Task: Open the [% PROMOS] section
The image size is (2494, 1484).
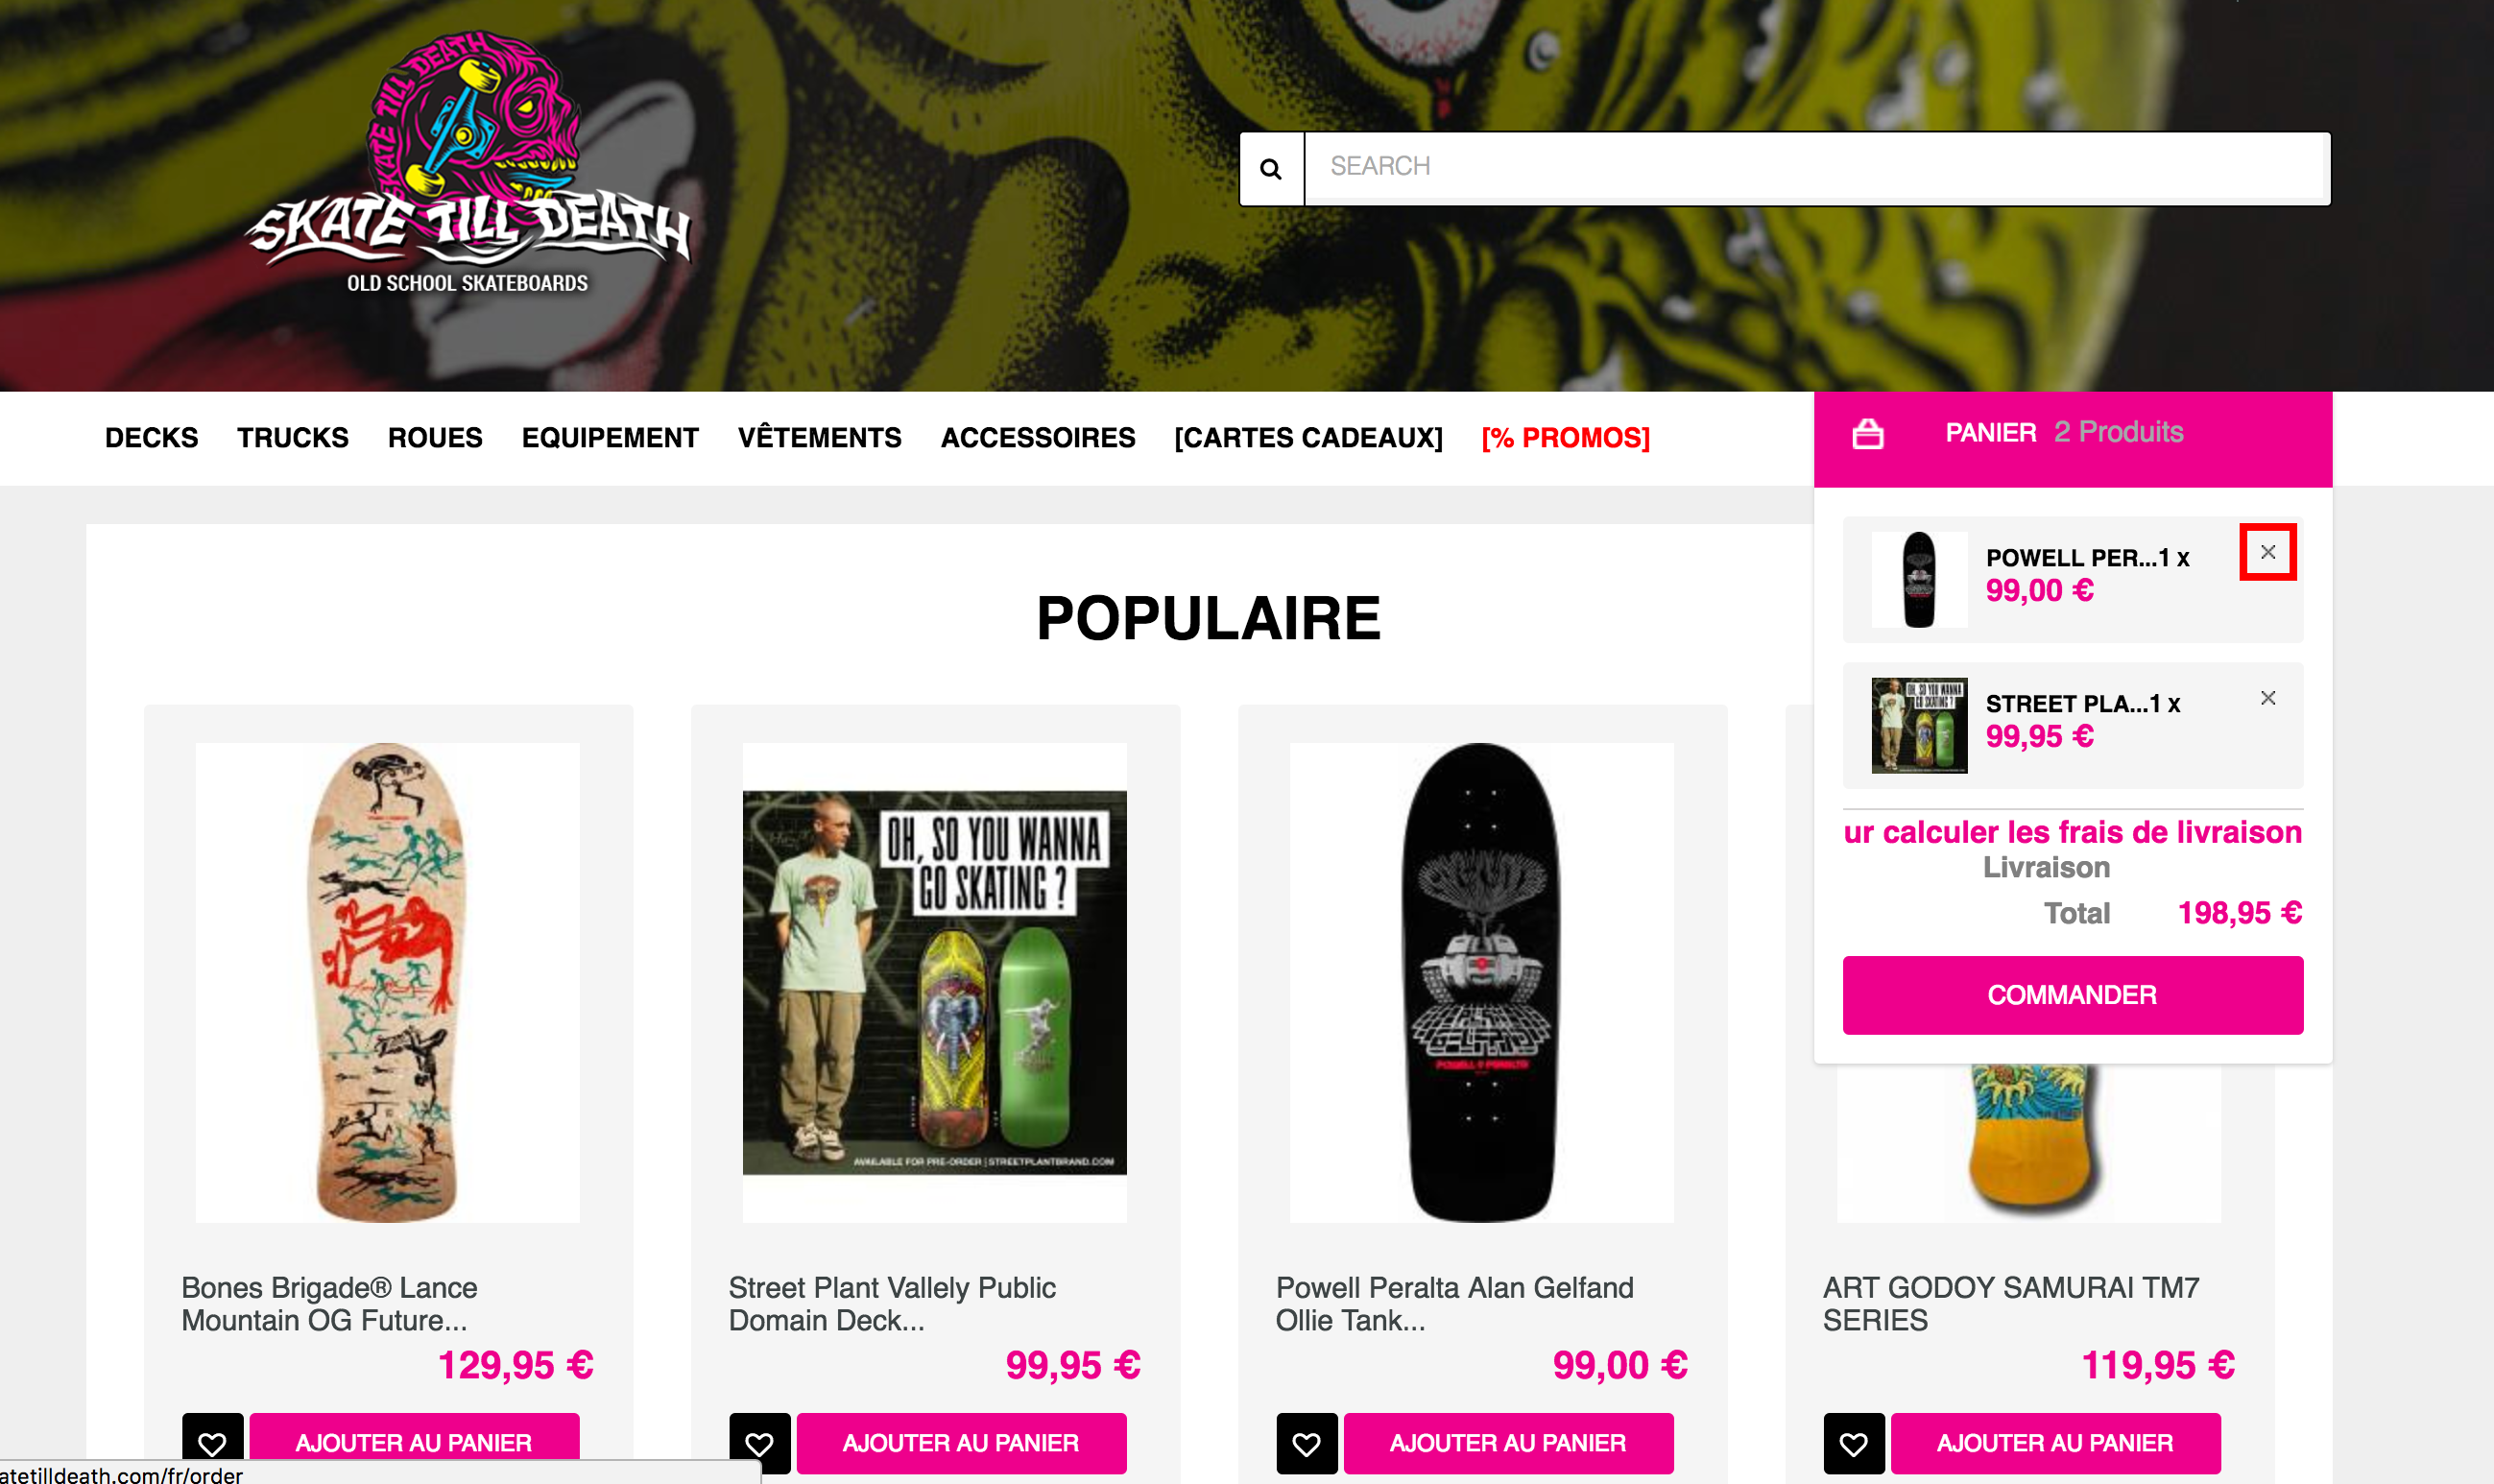Action: coord(1565,438)
